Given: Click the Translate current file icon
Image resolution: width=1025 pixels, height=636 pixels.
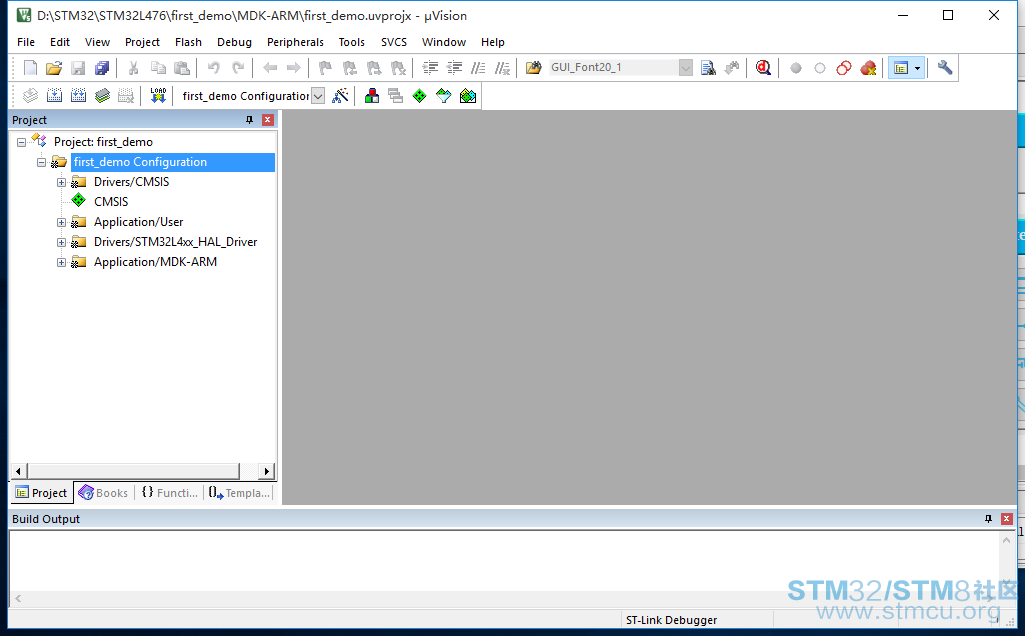Looking at the screenshot, I should coord(30,95).
